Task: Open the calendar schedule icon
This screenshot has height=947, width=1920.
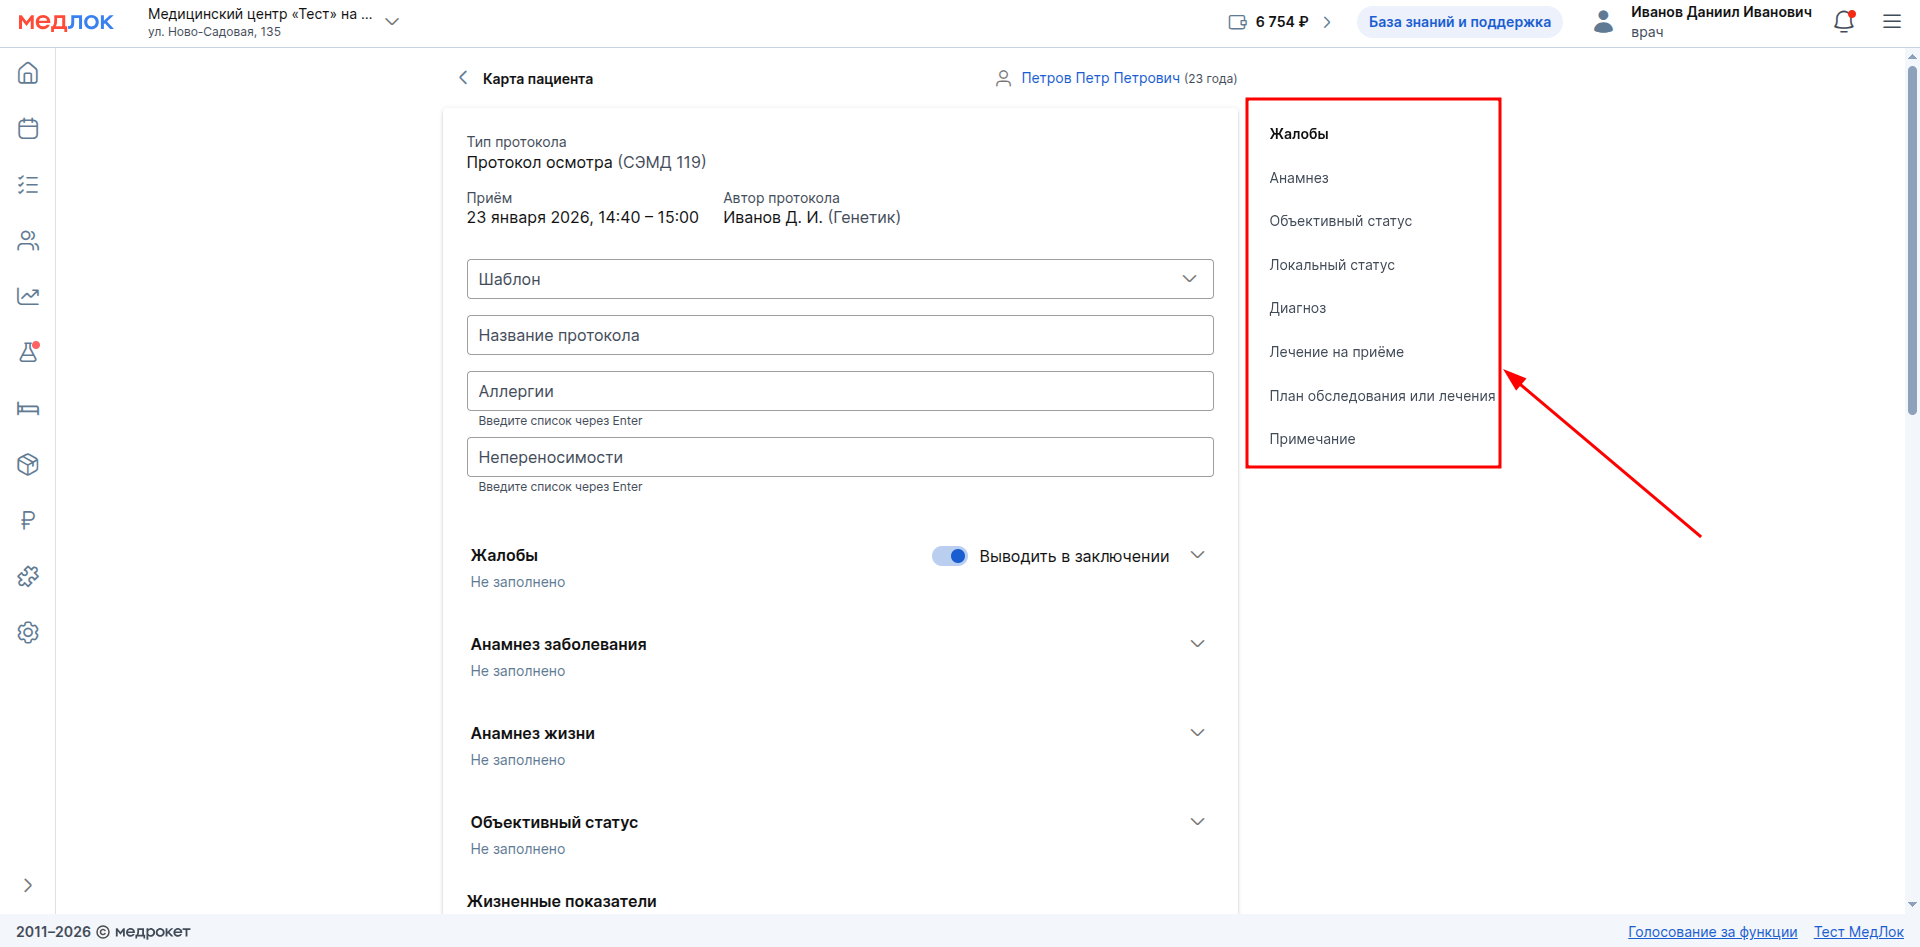Action: (x=28, y=129)
